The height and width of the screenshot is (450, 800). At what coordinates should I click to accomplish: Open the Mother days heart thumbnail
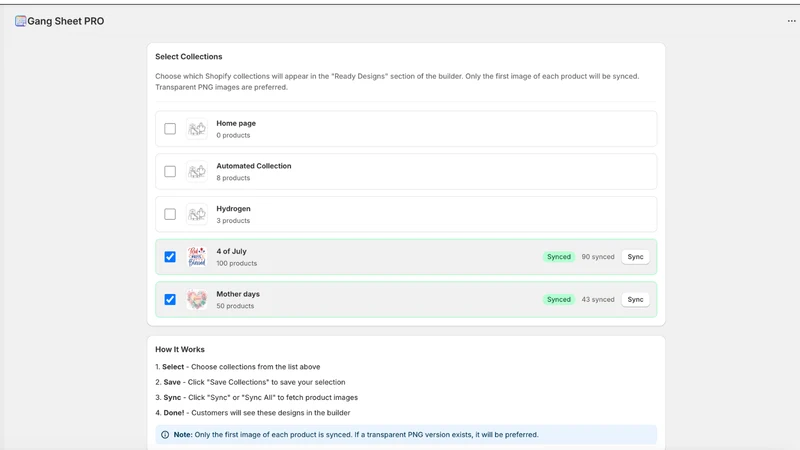[x=196, y=299]
